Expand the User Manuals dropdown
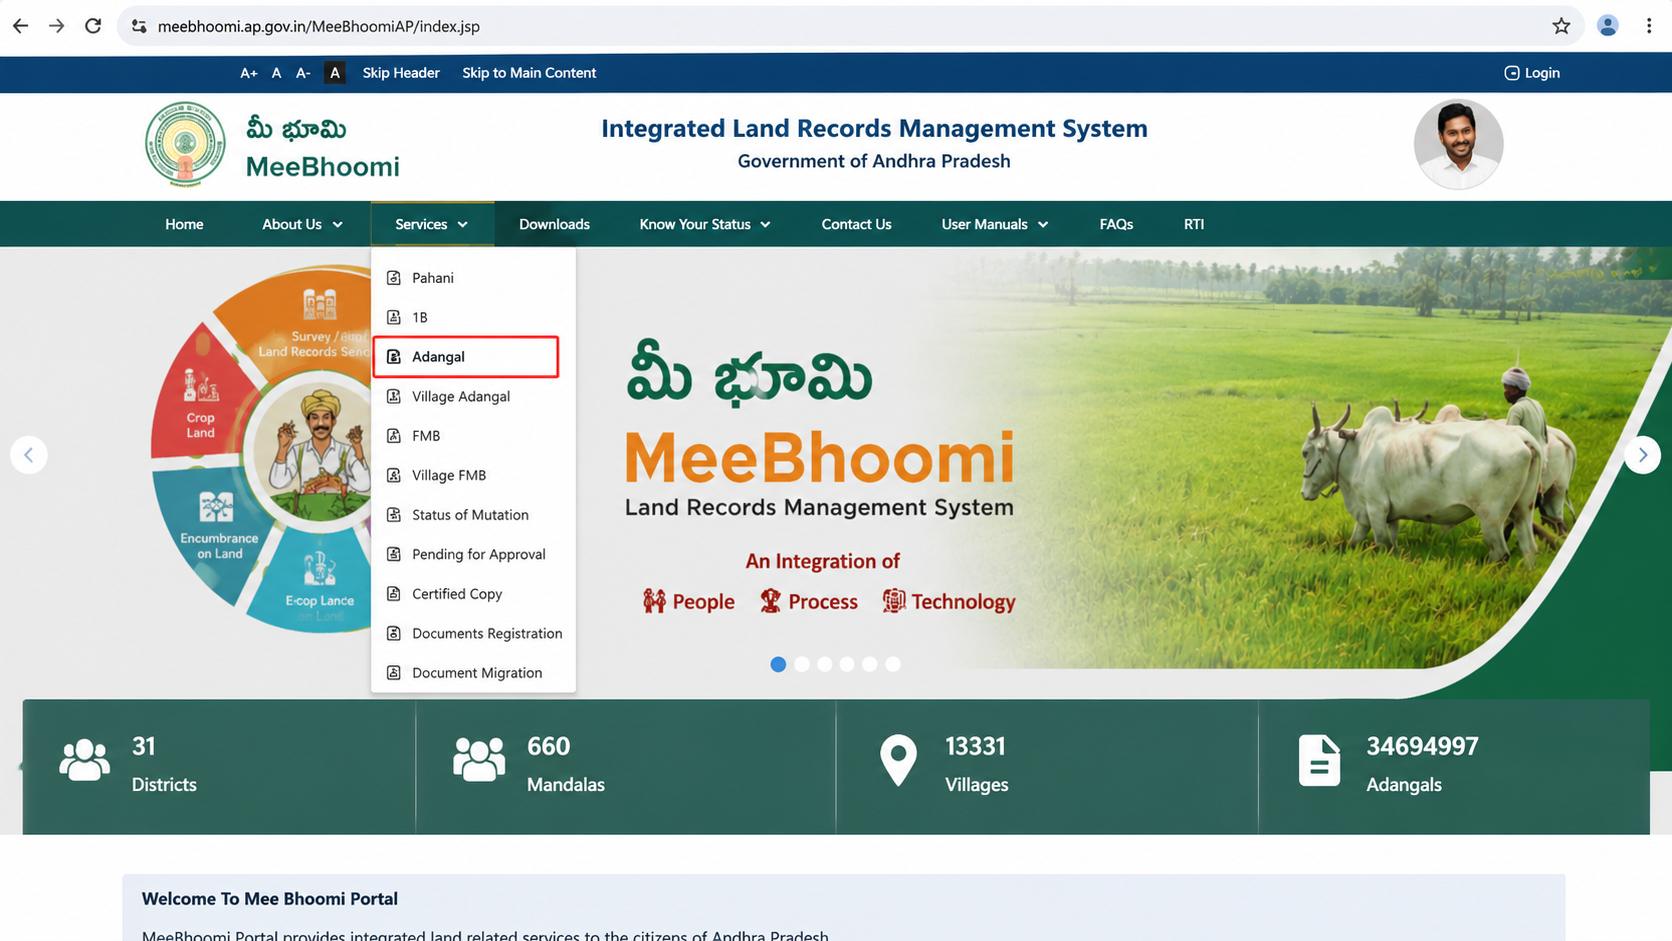The width and height of the screenshot is (1672, 941). coord(995,224)
